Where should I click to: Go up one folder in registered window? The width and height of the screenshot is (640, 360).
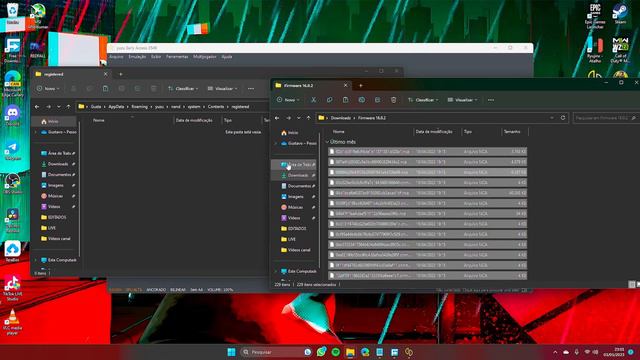click(68, 107)
